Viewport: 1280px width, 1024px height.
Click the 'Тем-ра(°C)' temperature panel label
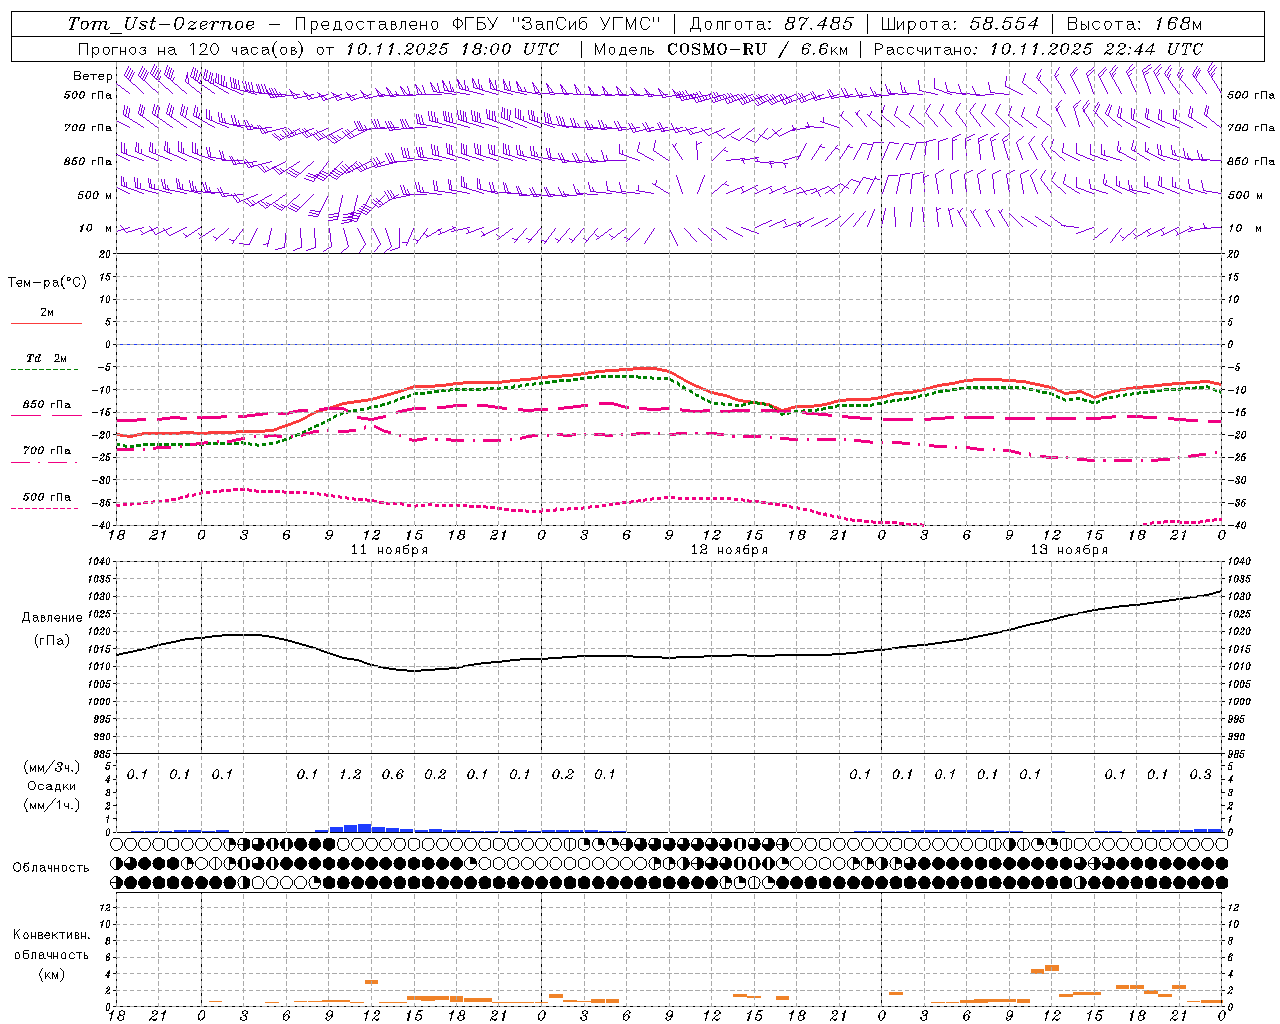[x=47, y=282]
